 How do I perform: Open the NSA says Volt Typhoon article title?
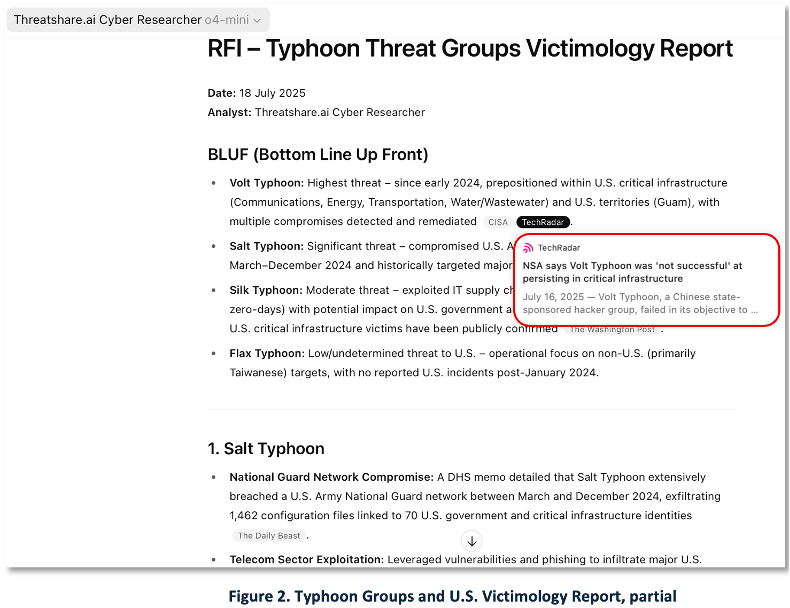(x=632, y=272)
